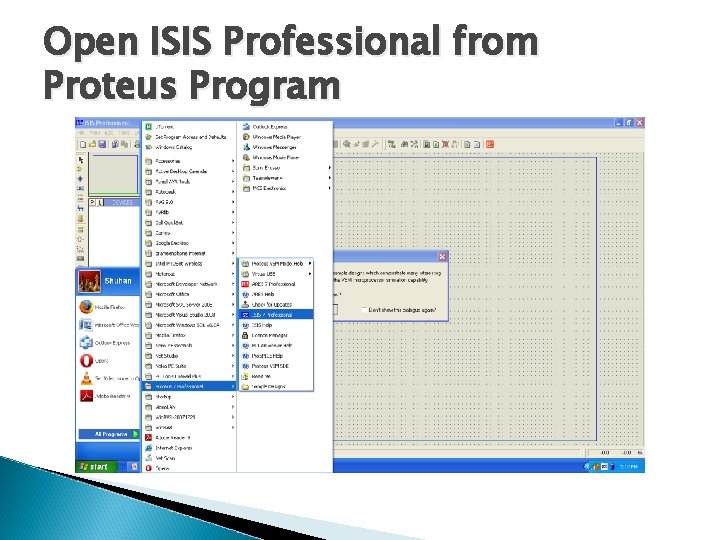The image size is (720, 540).
Task: Open Set Program Access and Defaults
Action: coord(189,137)
